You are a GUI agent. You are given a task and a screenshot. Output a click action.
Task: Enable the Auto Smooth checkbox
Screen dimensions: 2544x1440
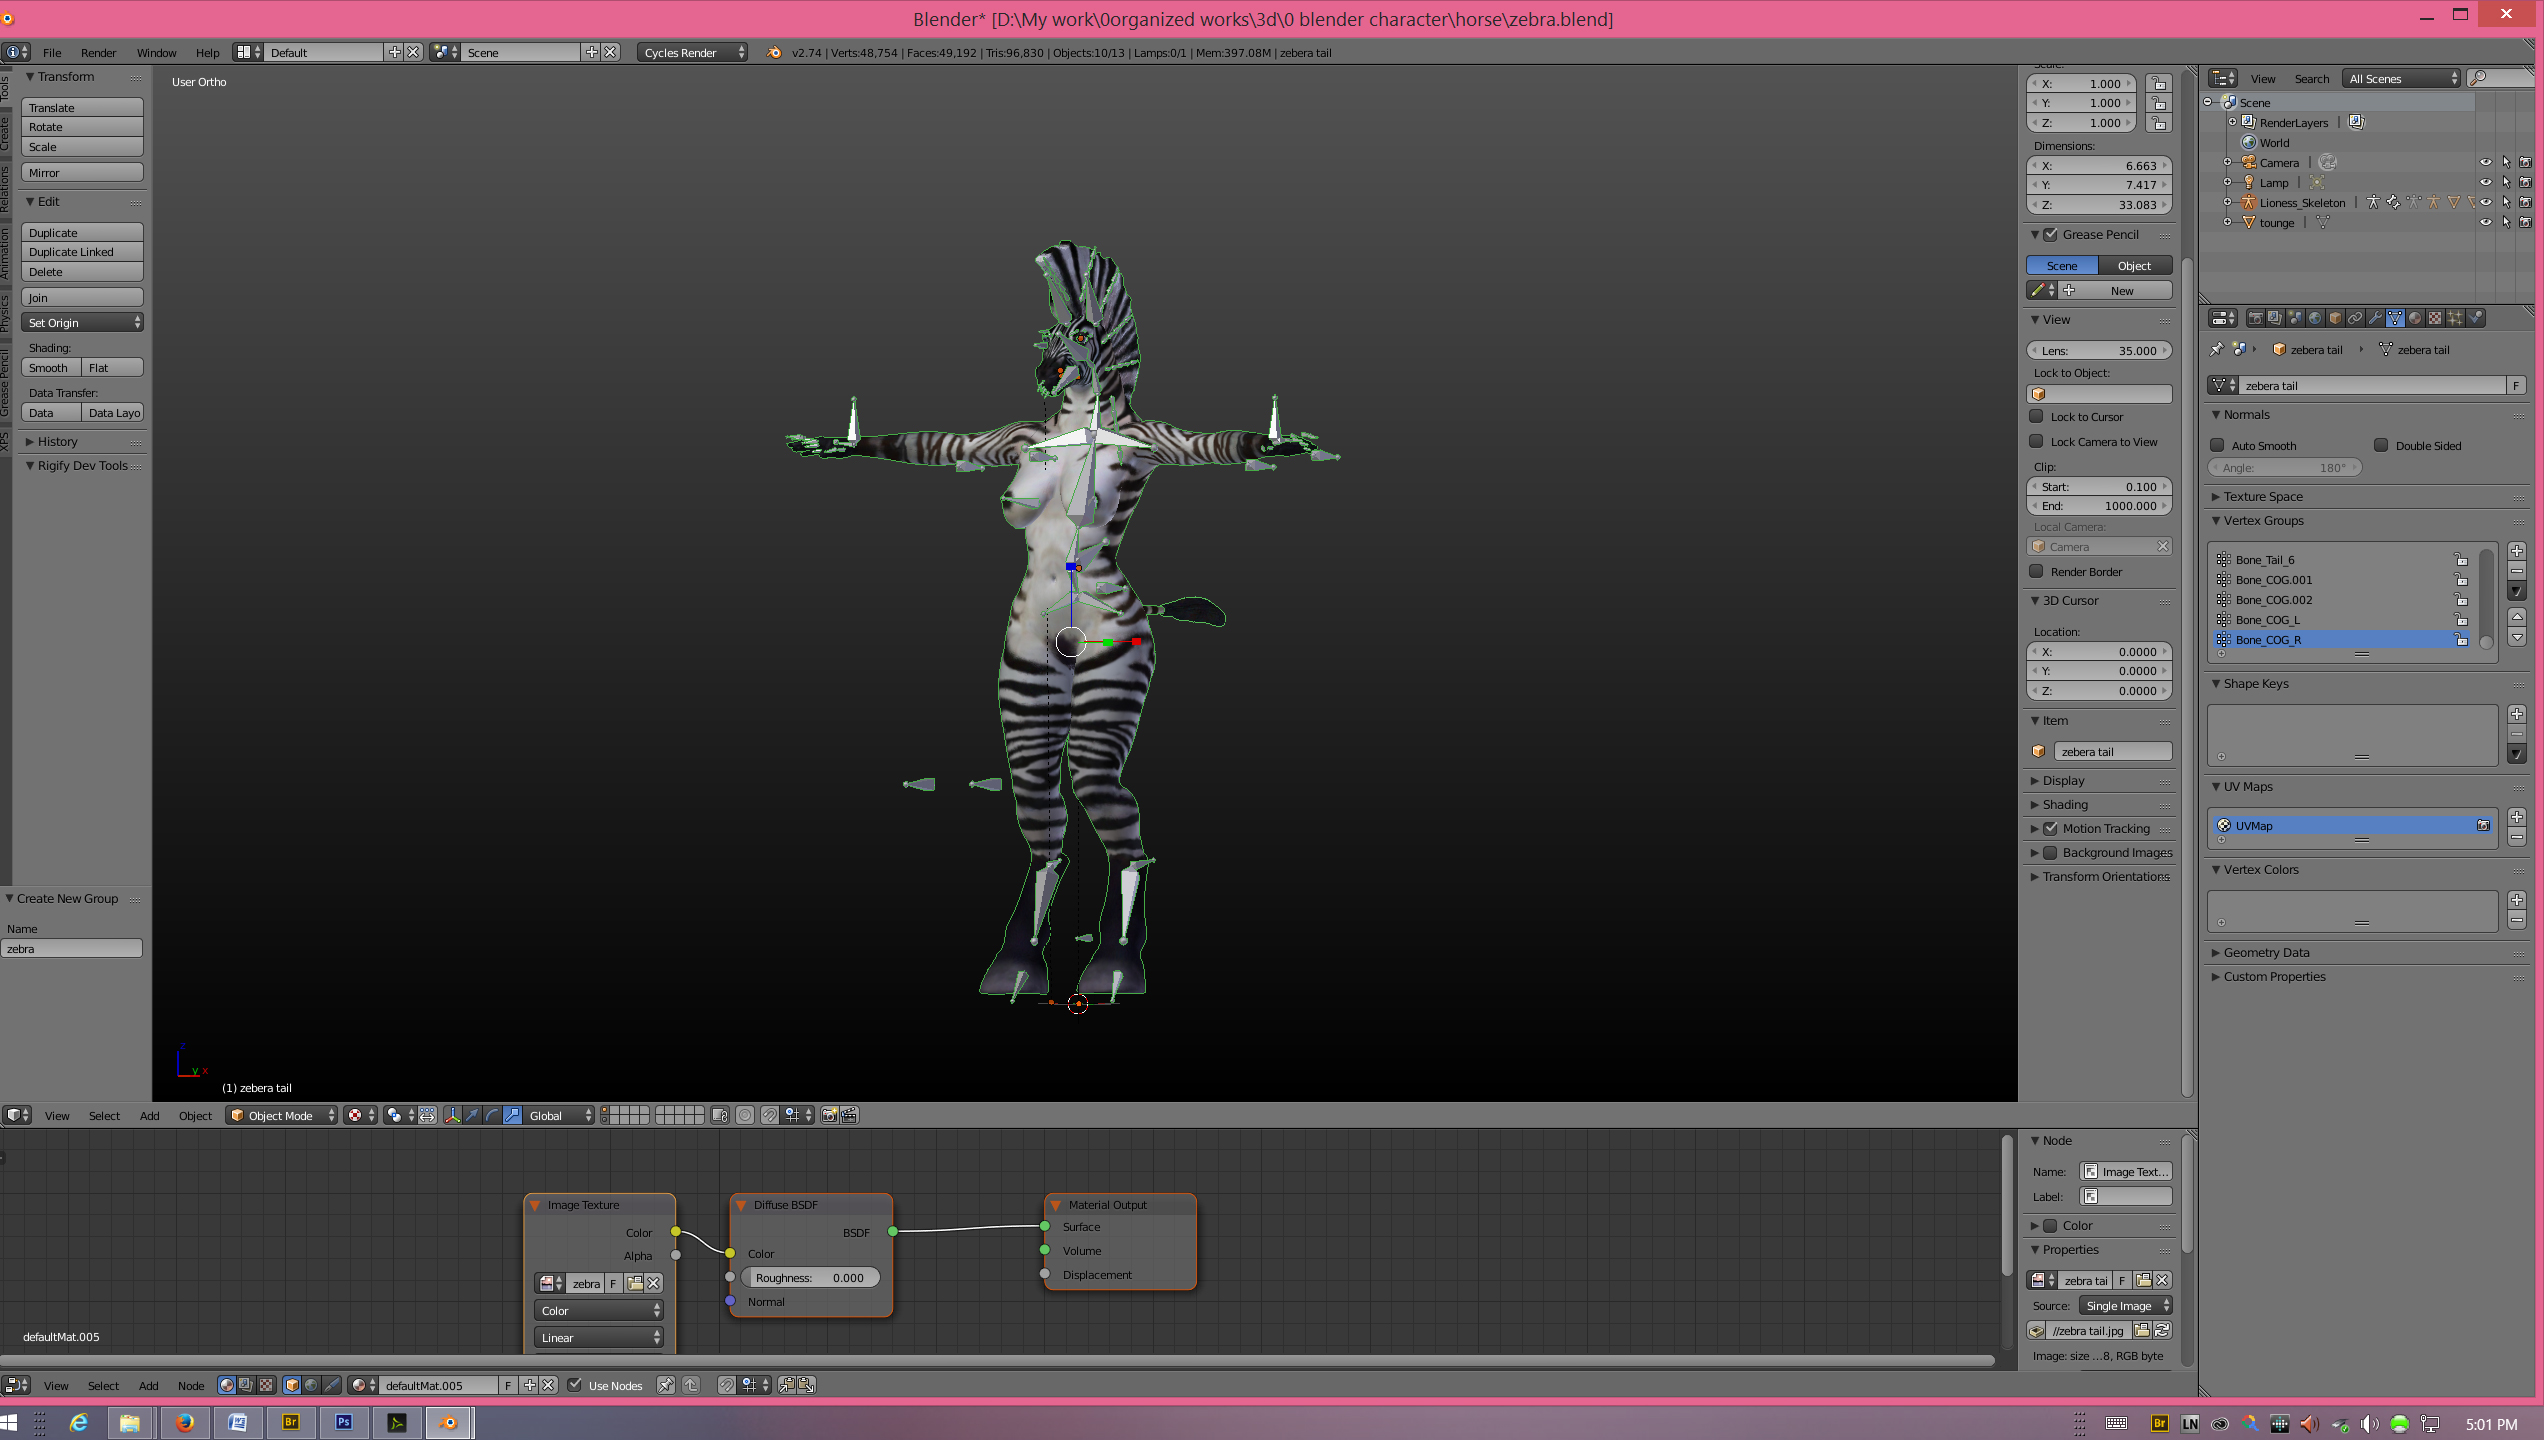[2217, 445]
